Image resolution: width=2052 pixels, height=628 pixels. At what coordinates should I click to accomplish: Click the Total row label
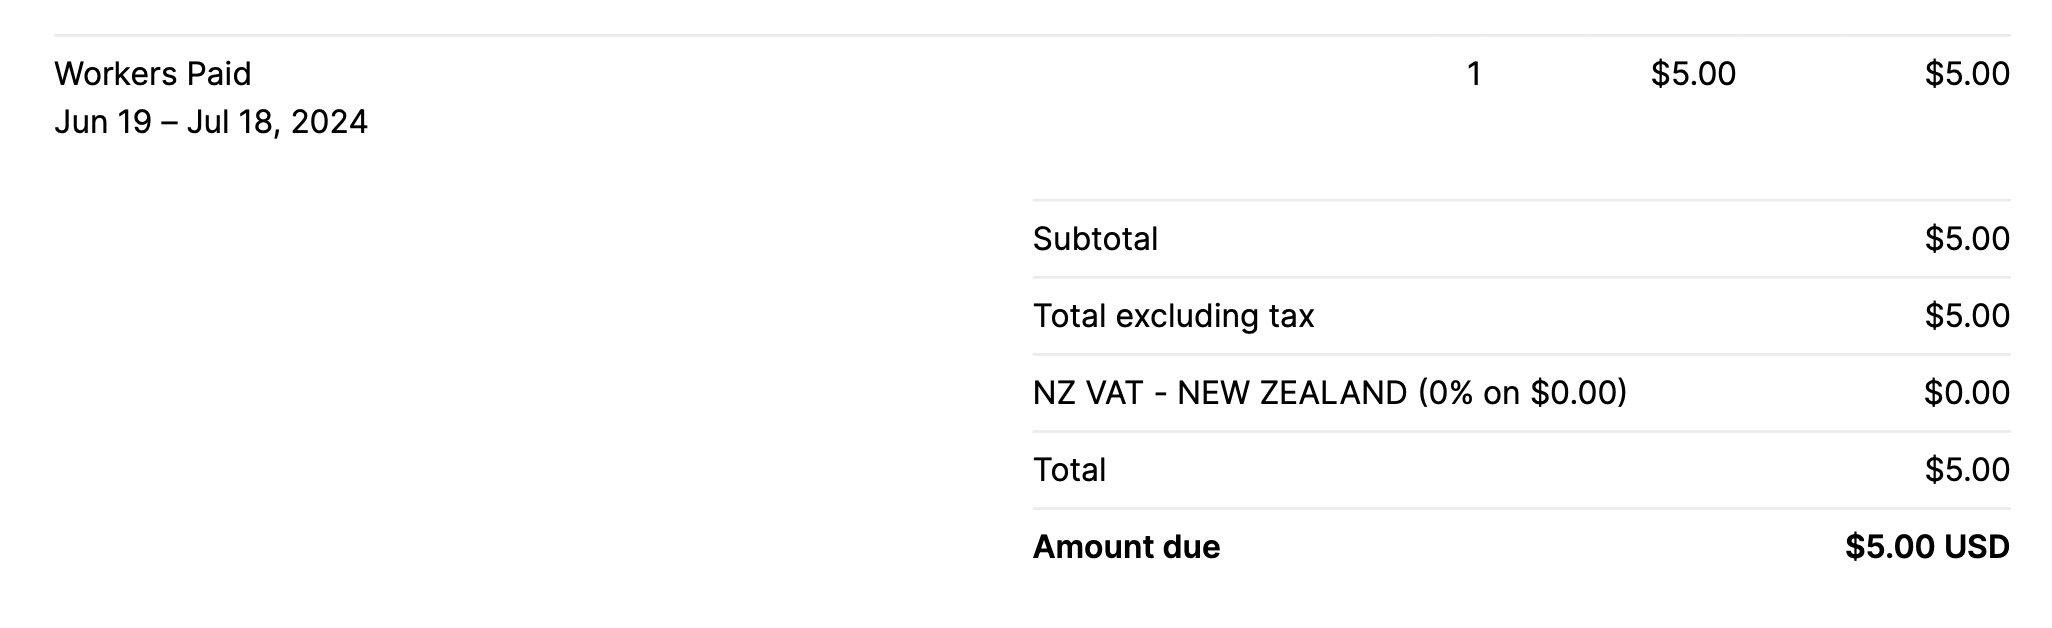click(x=1069, y=470)
